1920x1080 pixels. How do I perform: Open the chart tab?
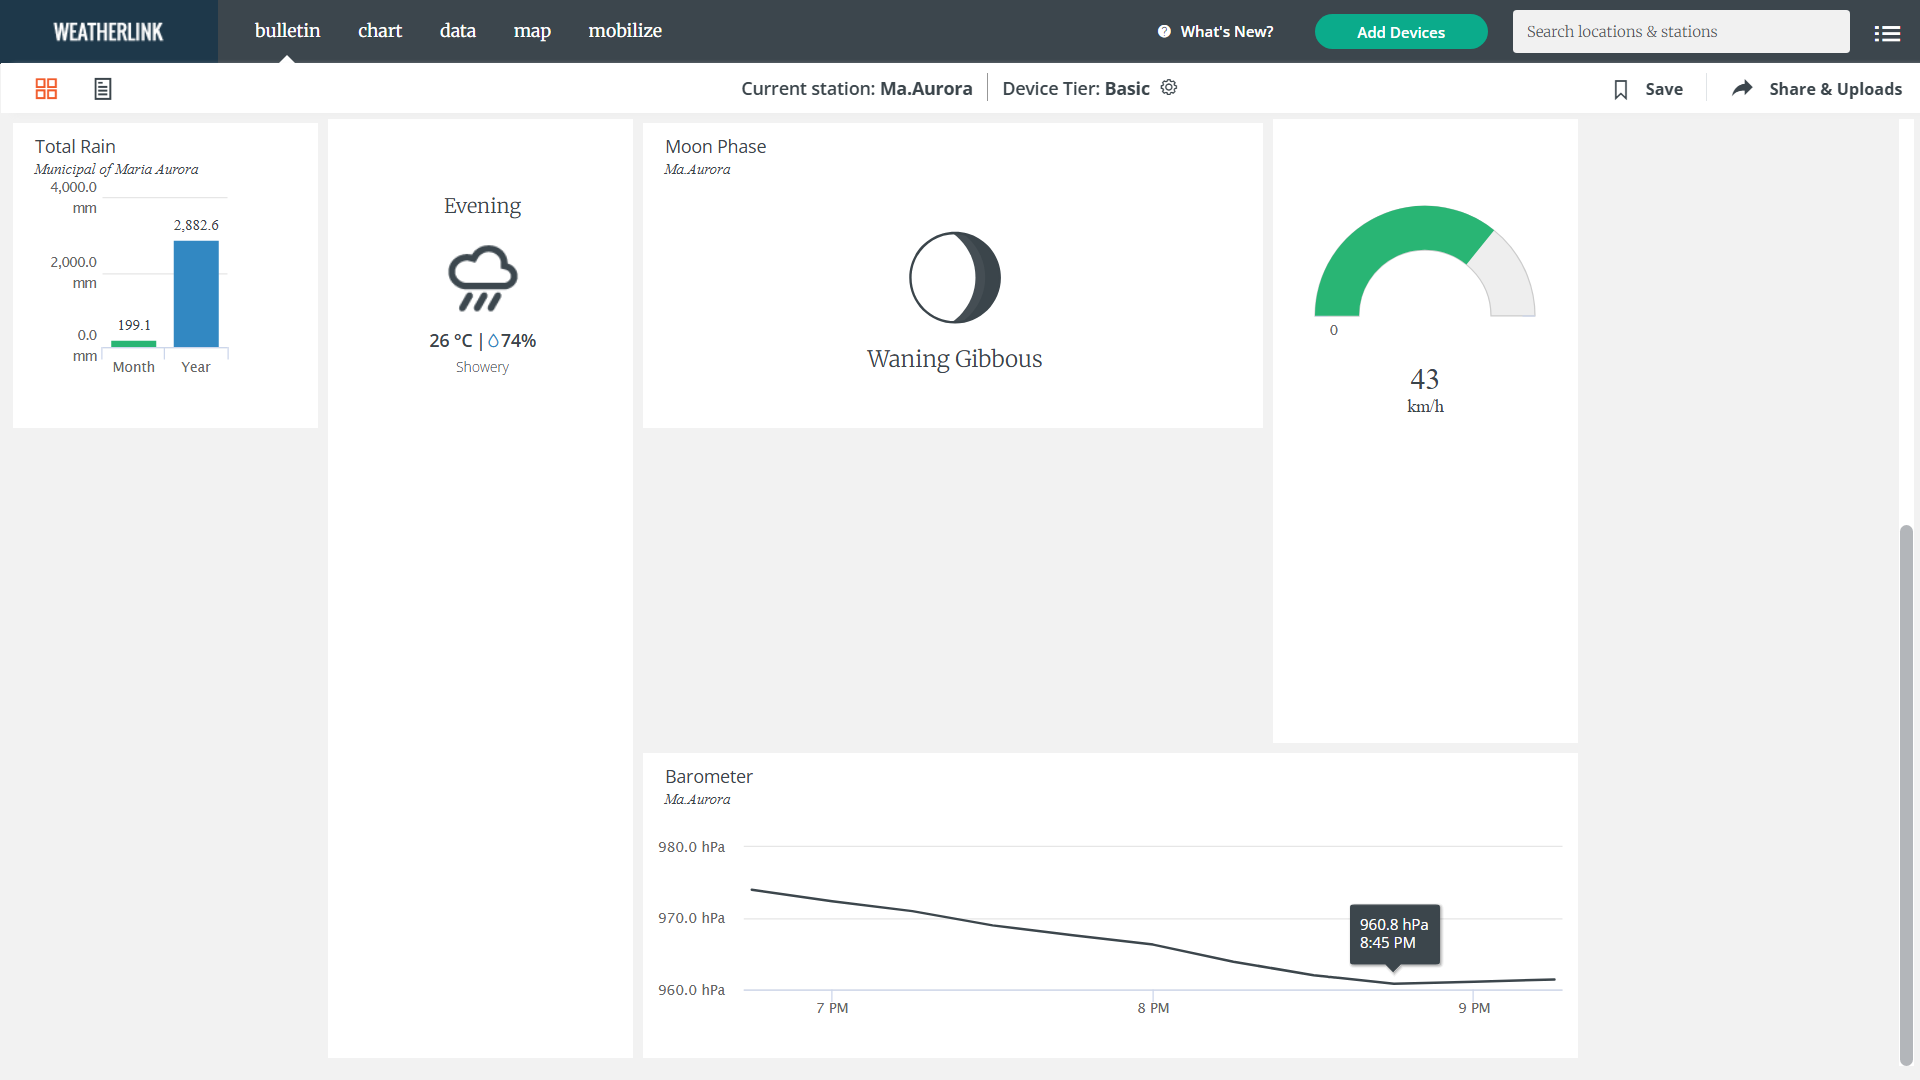coord(380,31)
